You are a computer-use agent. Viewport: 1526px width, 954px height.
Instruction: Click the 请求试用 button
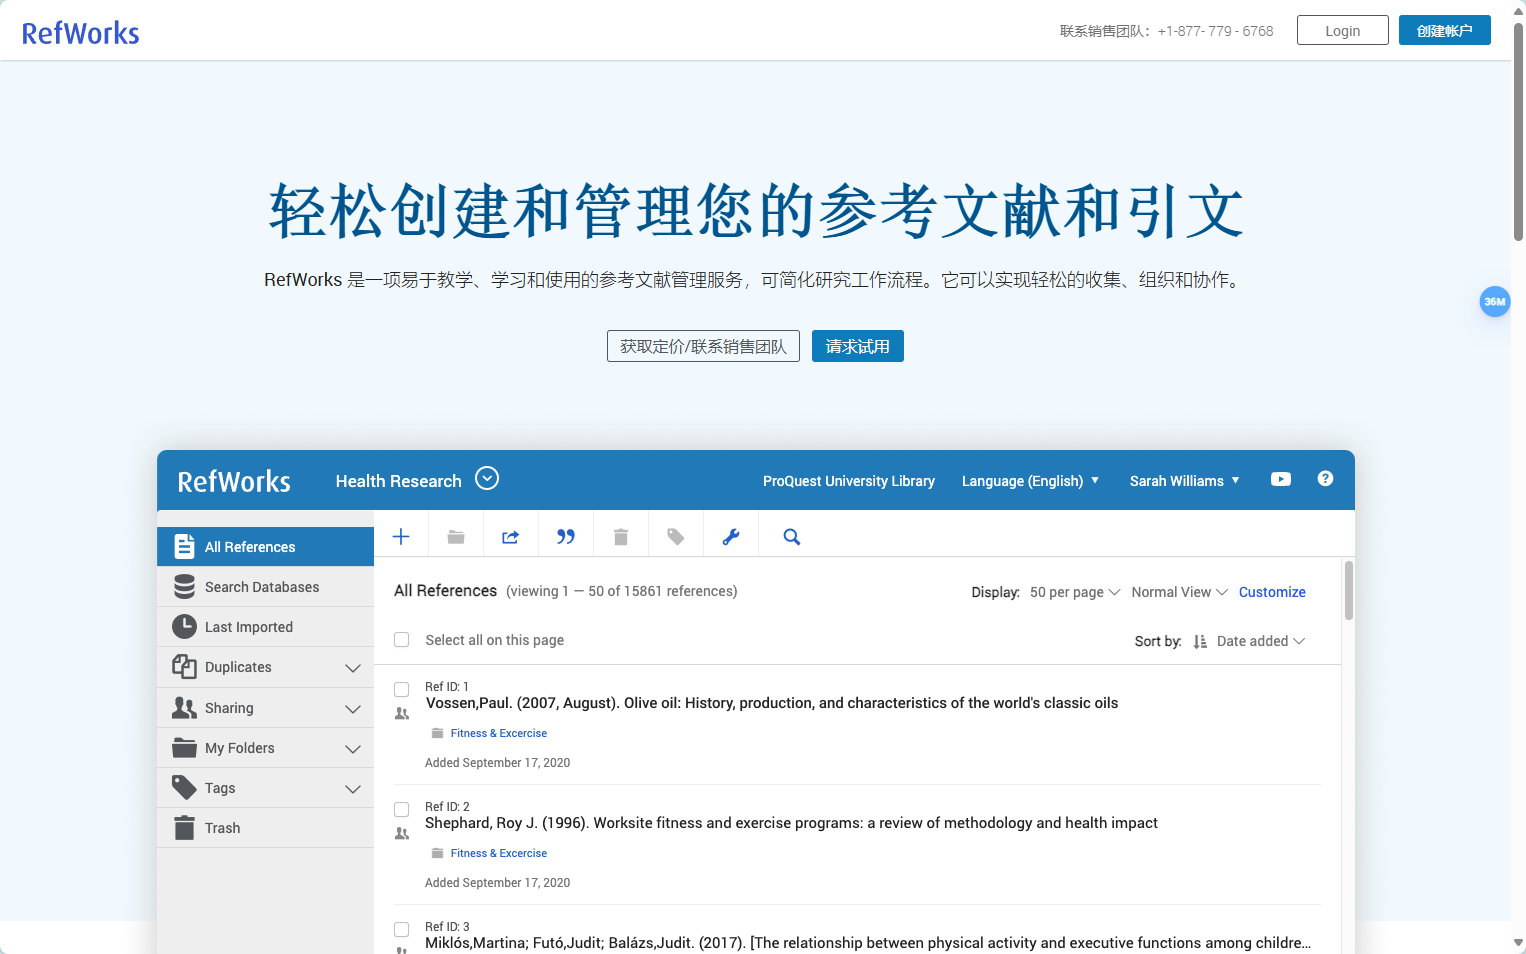point(857,346)
